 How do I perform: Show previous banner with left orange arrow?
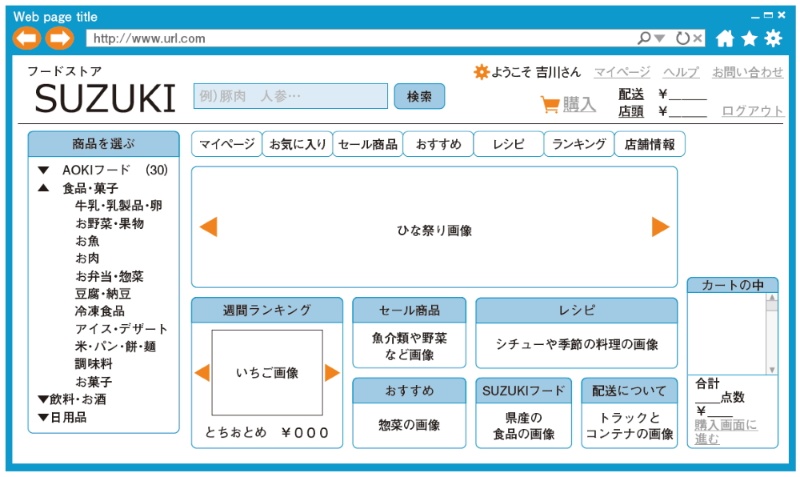(208, 227)
